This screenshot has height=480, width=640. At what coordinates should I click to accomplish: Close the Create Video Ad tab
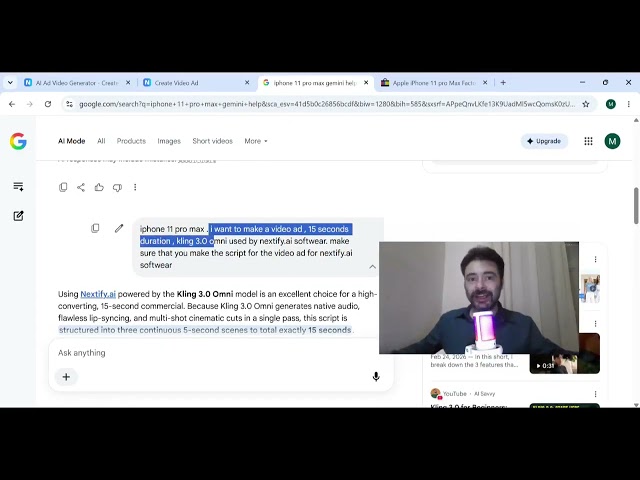247,82
